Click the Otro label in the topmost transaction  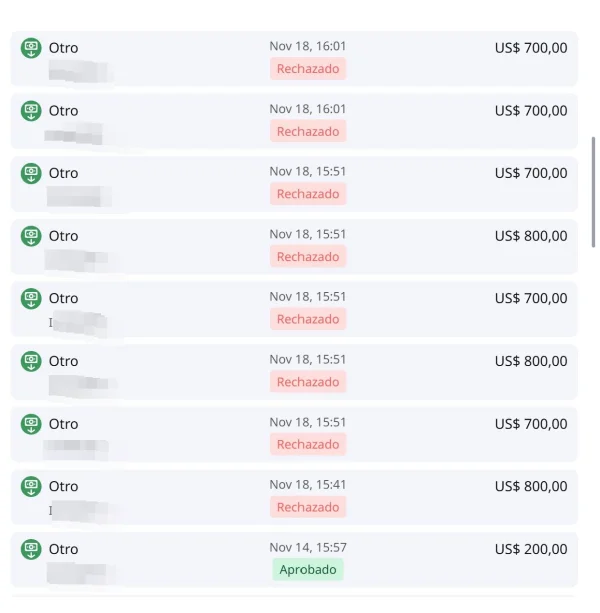63,48
